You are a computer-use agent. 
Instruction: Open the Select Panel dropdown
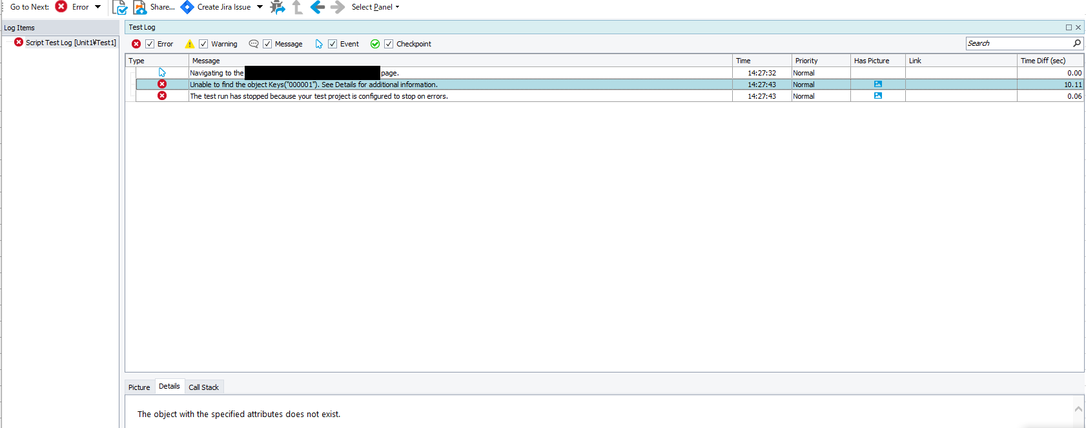pyautogui.click(x=375, y=7)
